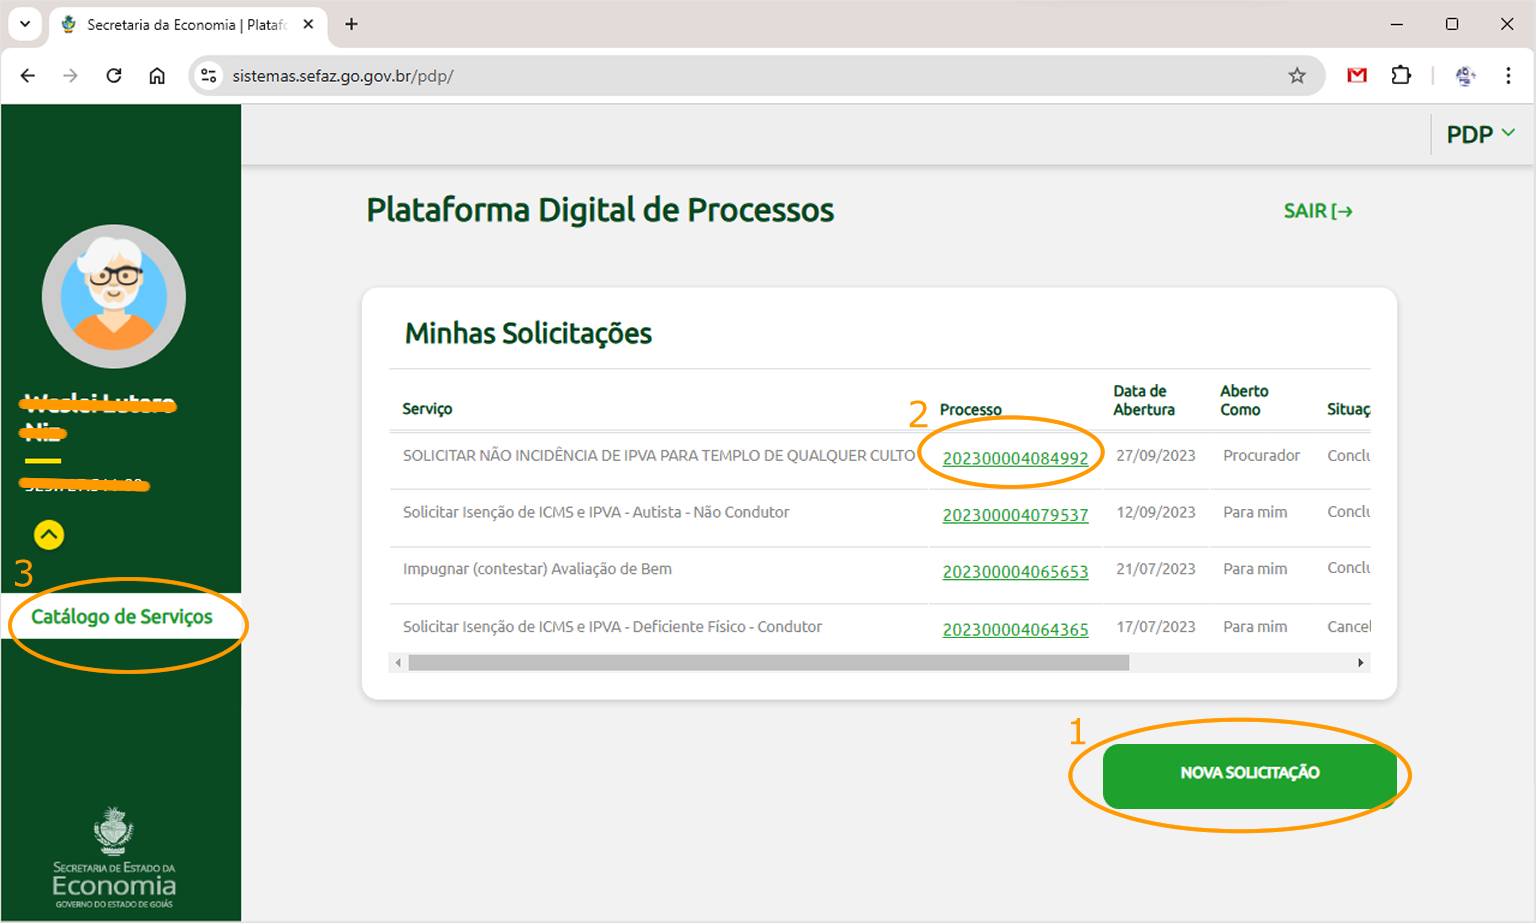
Task: Click the Secretaria de Estado da Economia logo
Action: 113,855
